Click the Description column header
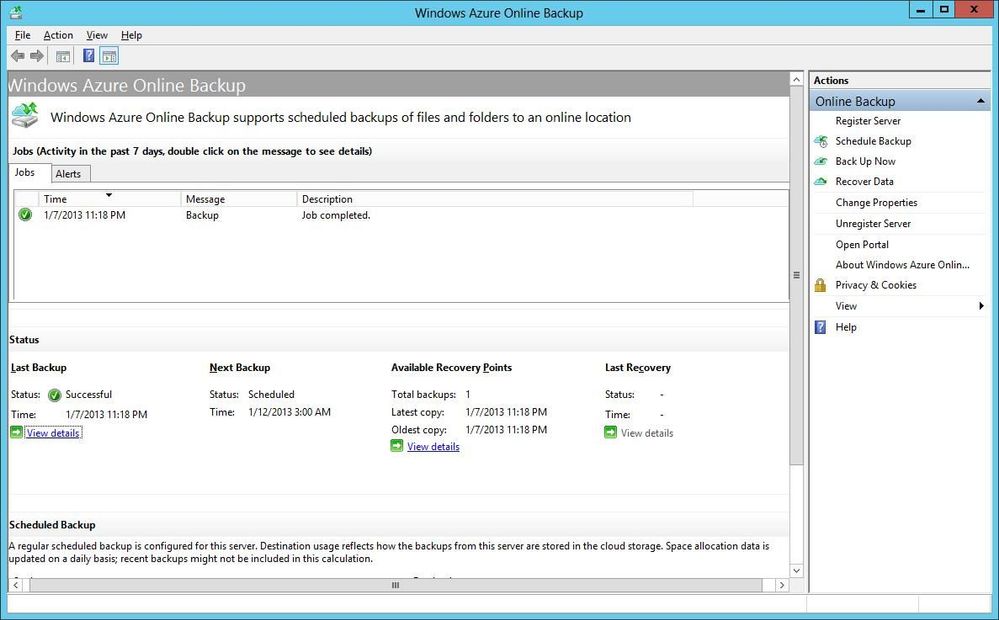The height and width of the screenshot is (620, 999). [x=495, y=199]
